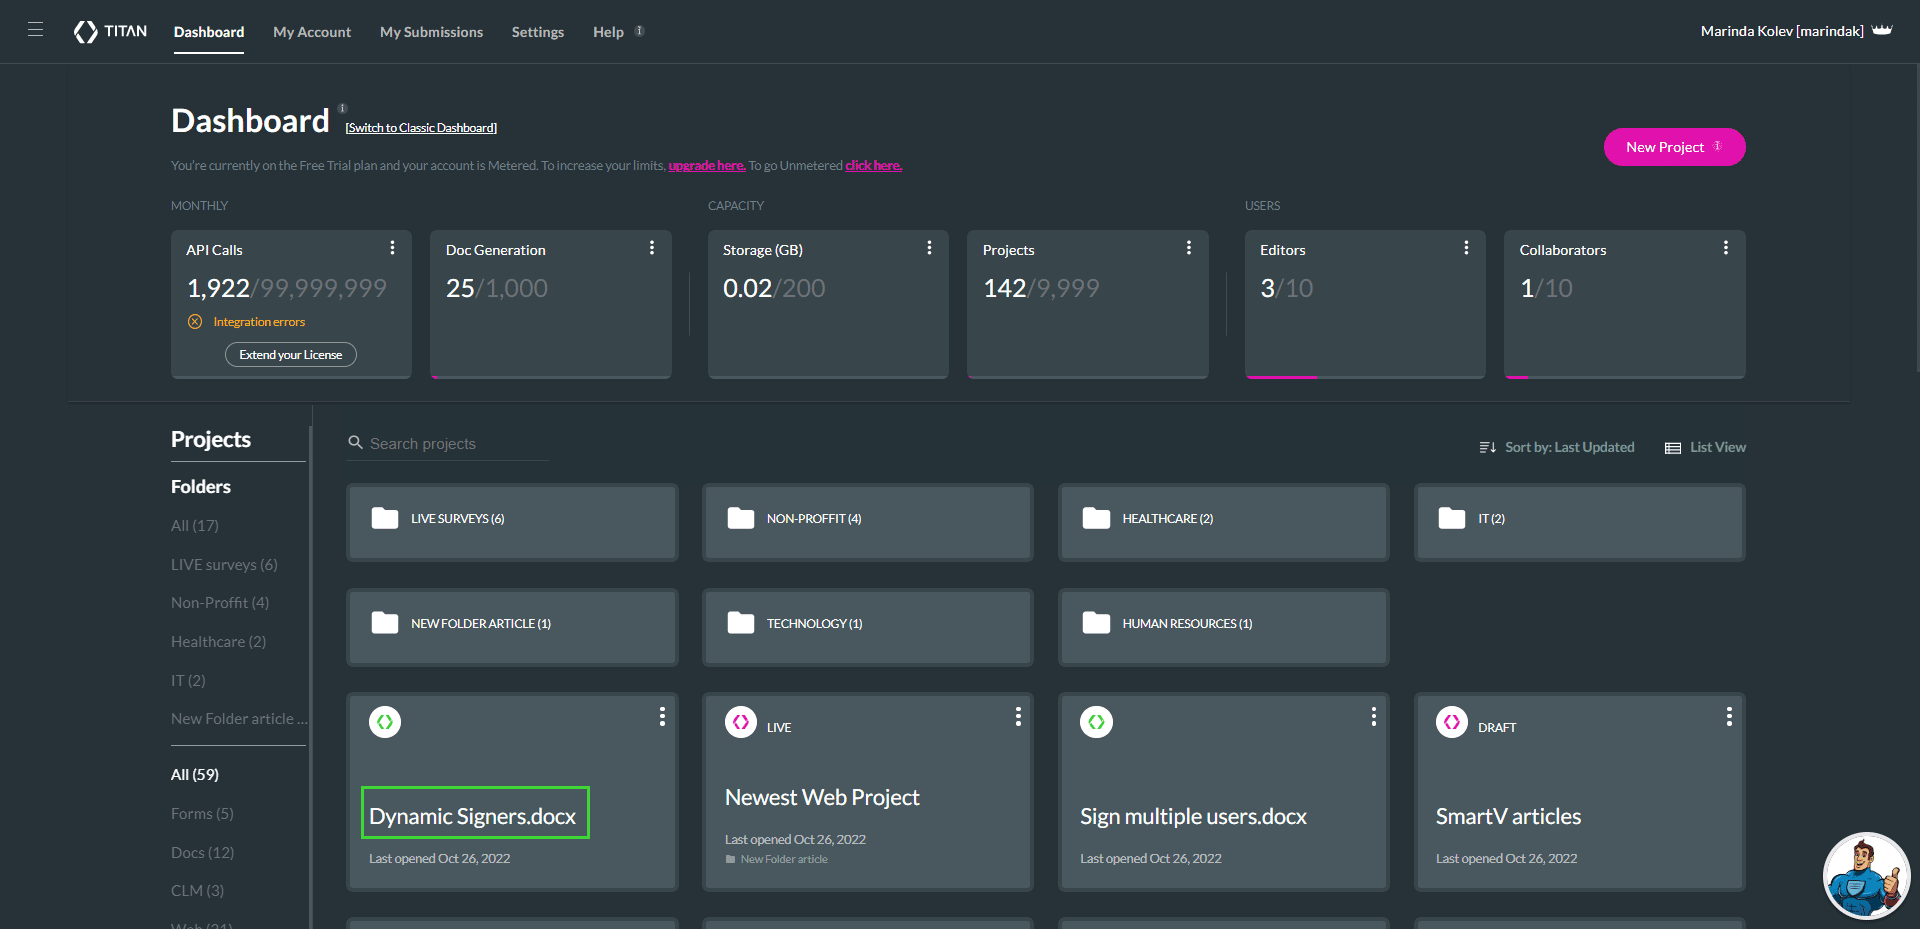
Task: Click the integration errors warning icon
Action: point(195,322)
